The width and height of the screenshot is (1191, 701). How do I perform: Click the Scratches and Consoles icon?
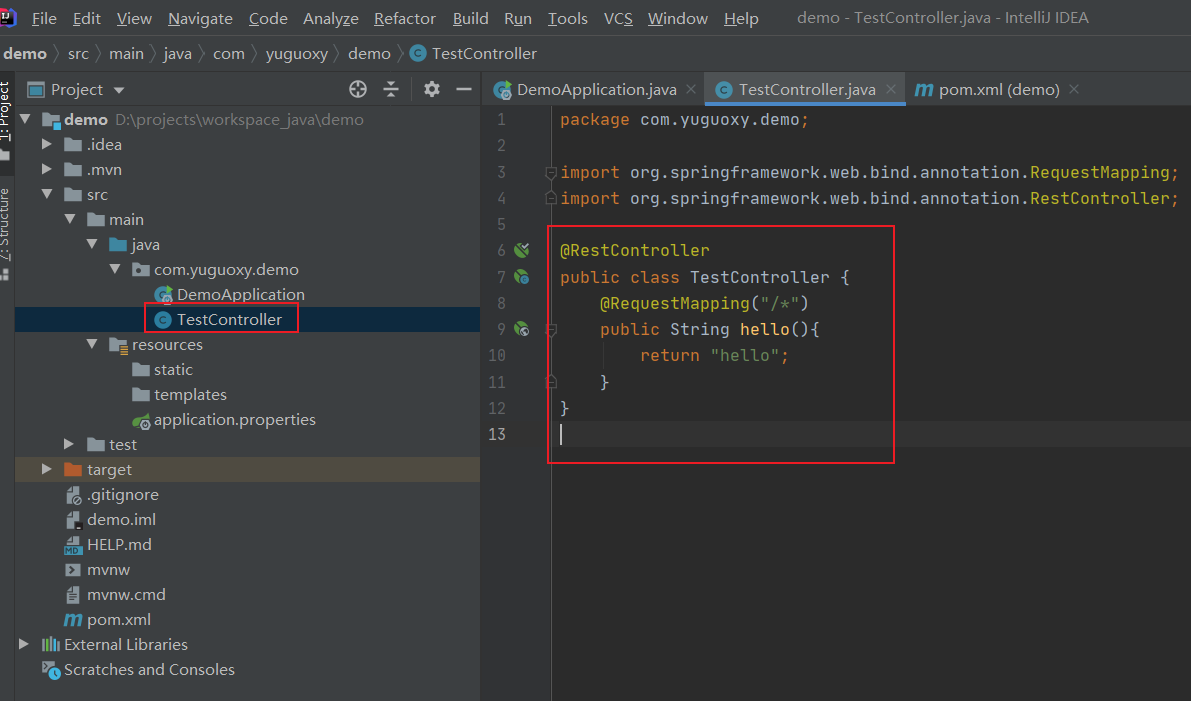51,670
